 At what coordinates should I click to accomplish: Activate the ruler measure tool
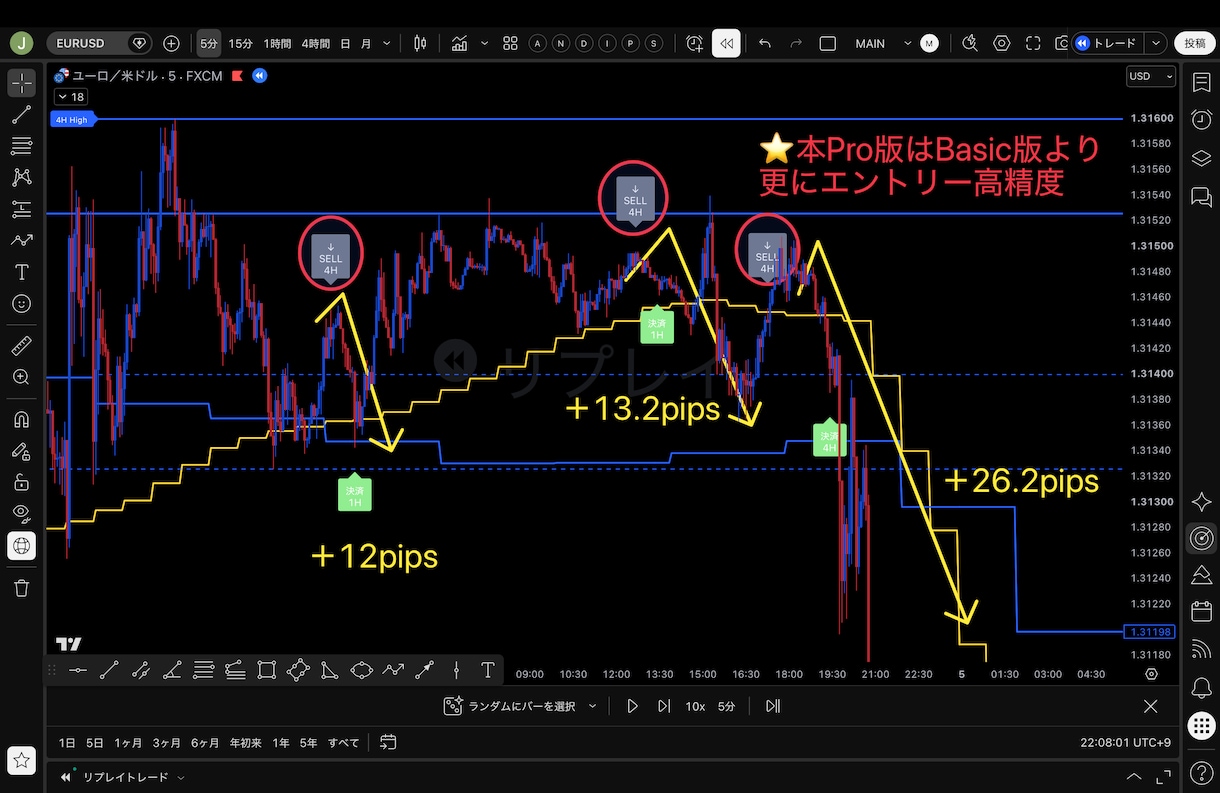(x=21, y=346)
